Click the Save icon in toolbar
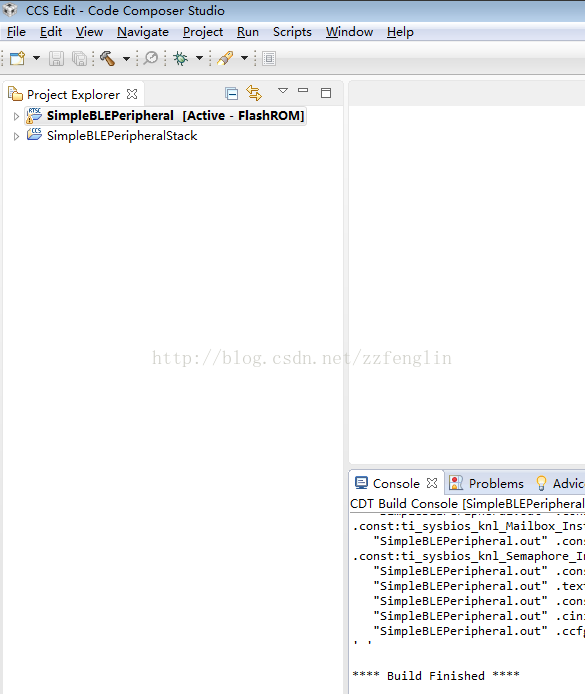 tap(56, 58)
